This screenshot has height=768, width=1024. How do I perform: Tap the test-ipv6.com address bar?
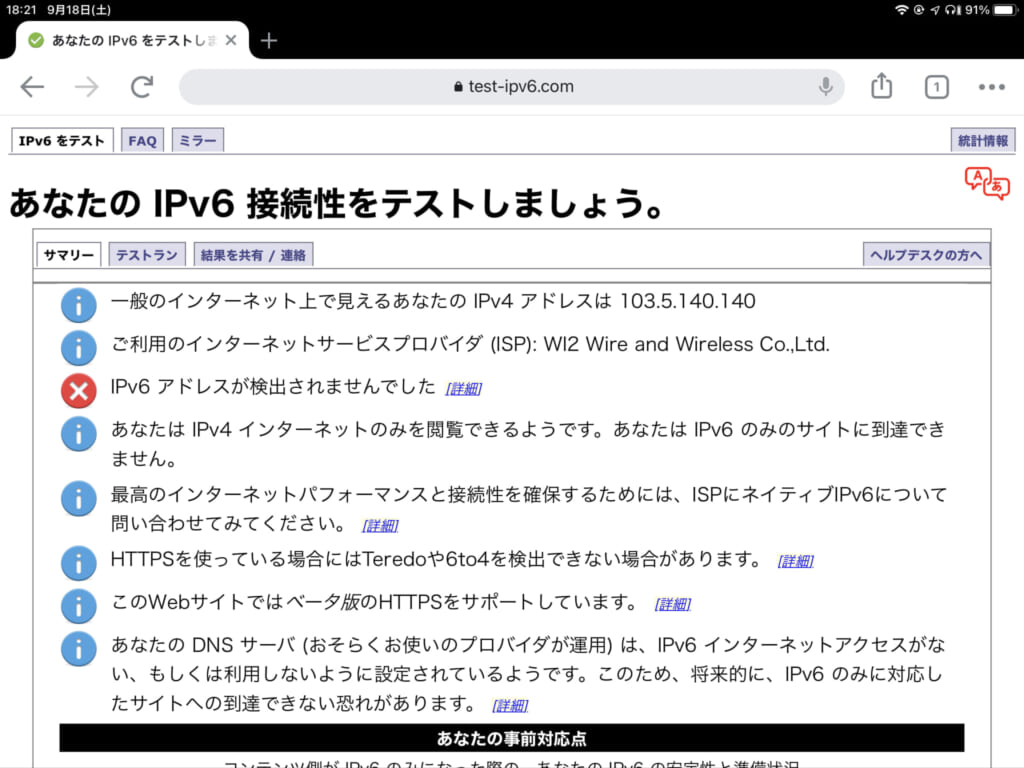tap(512, 87)
